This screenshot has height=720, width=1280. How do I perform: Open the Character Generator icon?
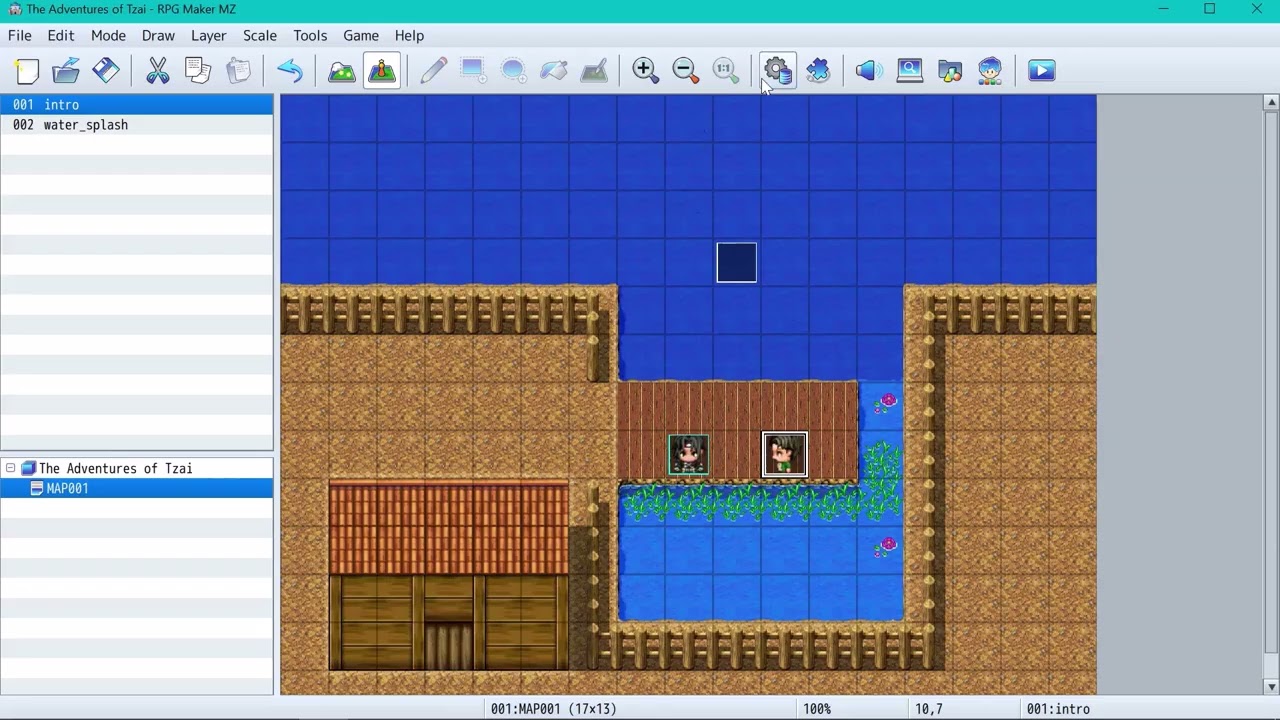pos(990,71)
